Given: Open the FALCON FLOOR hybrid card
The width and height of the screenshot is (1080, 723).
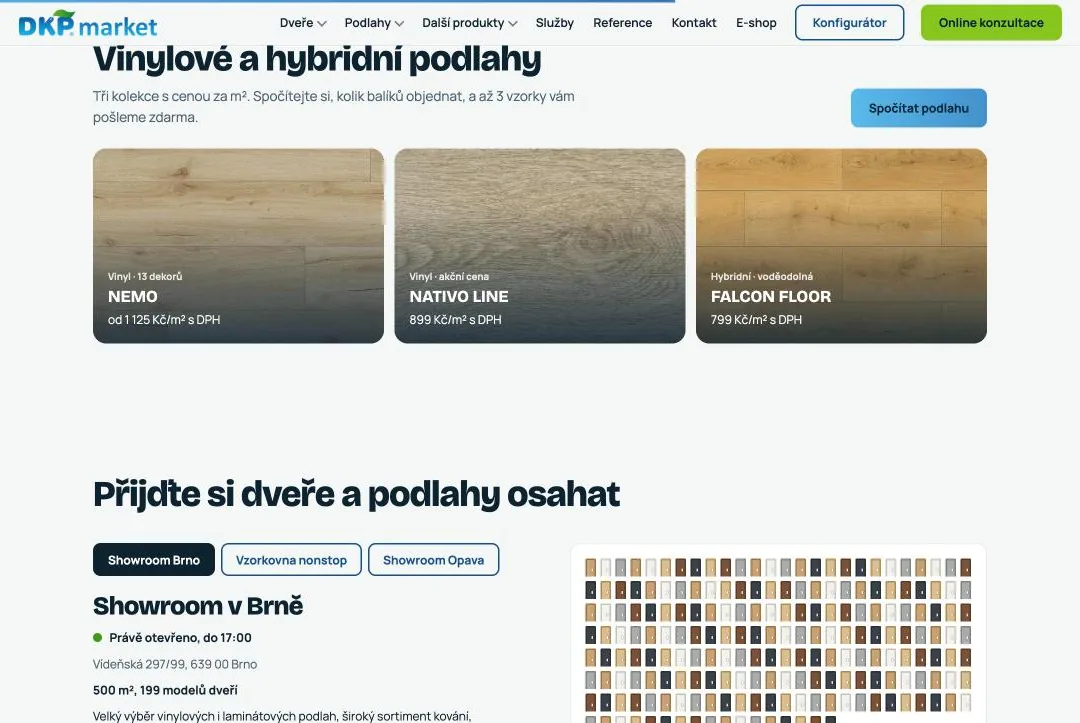Looking at the screenshot, I should [x=841, y=246].
